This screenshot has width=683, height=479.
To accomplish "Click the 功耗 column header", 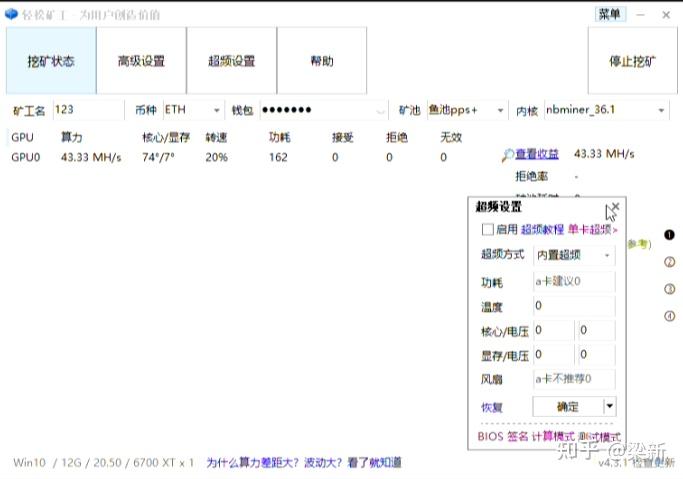I will 280,138.
